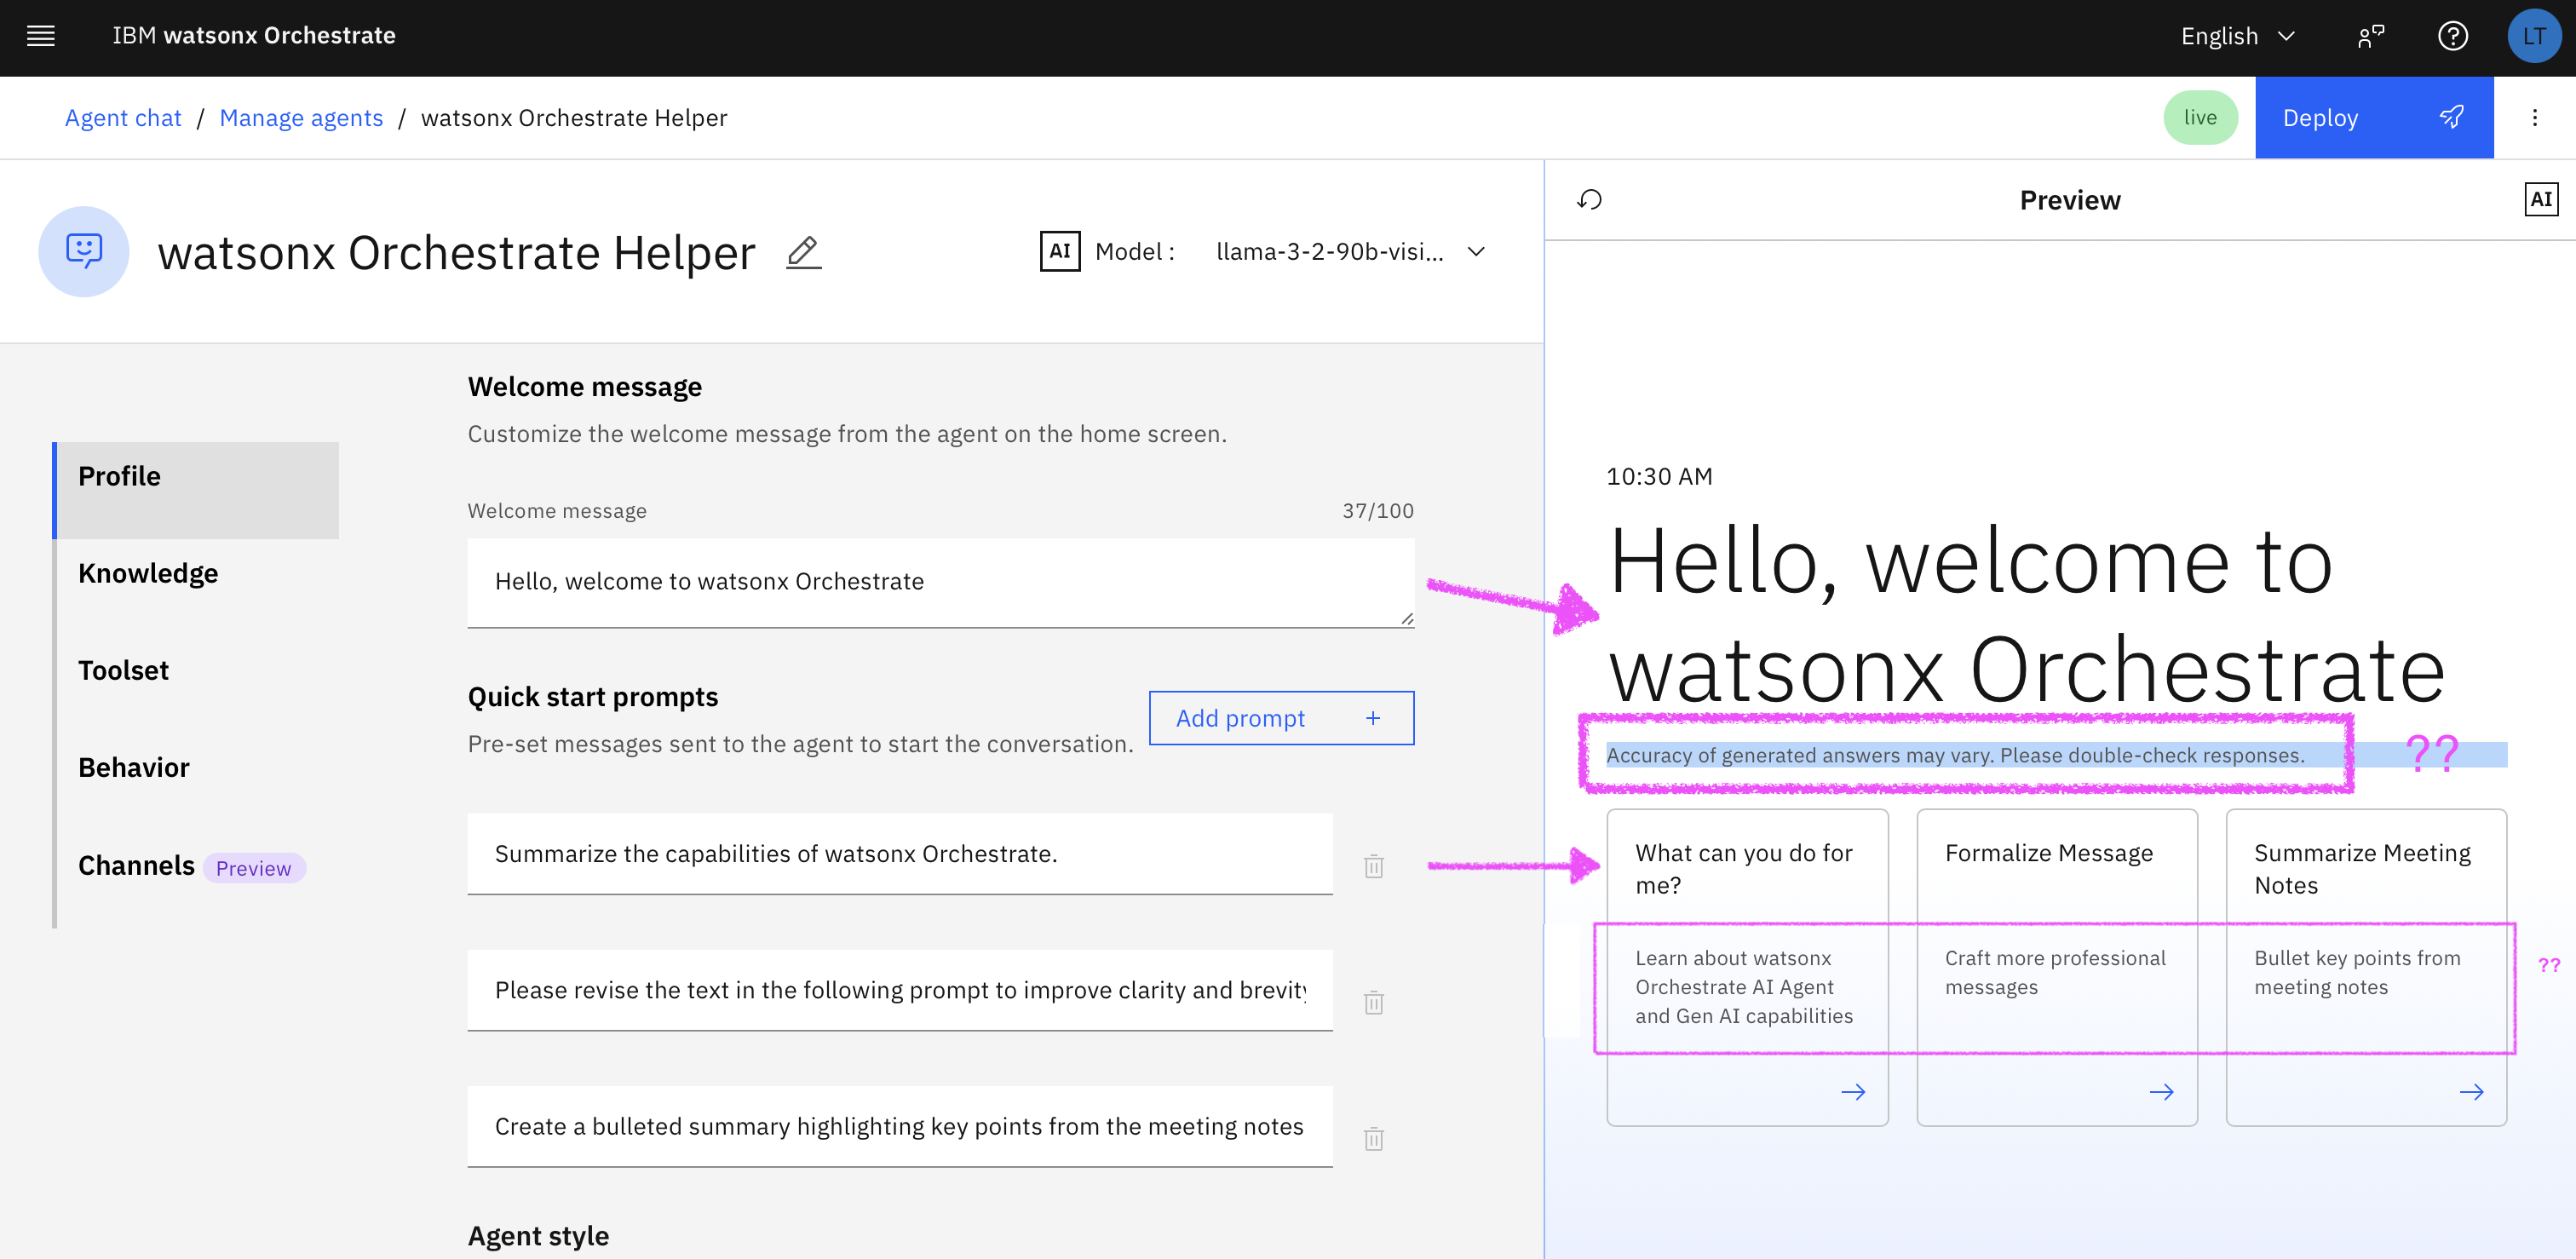Click the Add prompt button
This screenshot has height=1259, width=2576.
click(x=1280, y=718)
